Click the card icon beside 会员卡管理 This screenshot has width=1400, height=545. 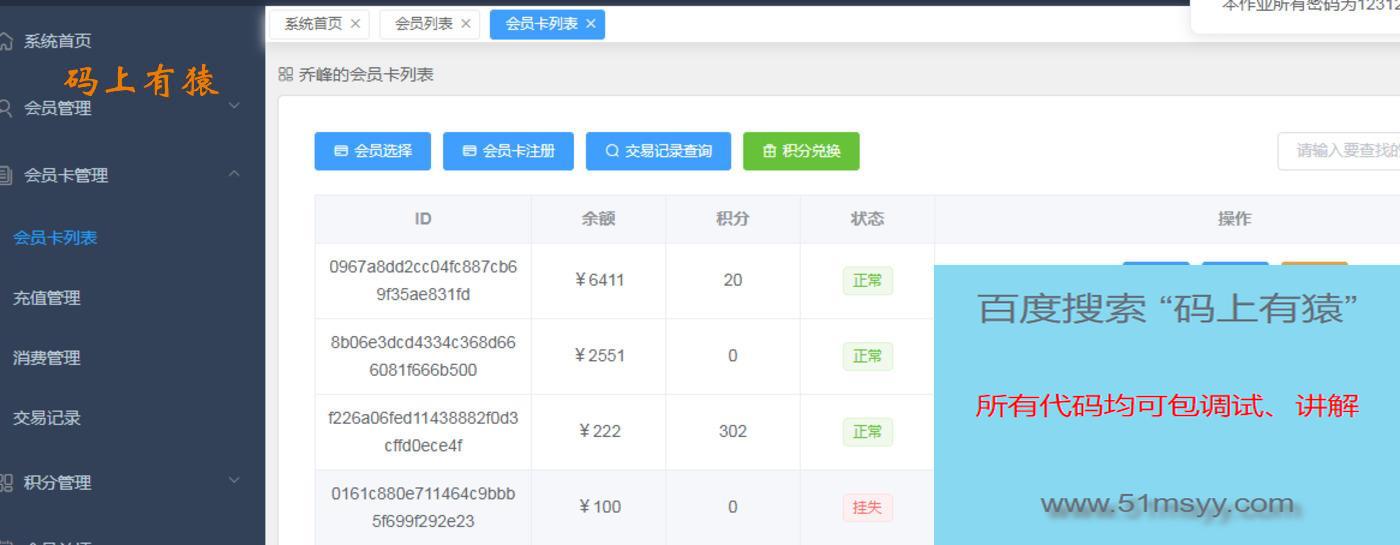(7, 175)
